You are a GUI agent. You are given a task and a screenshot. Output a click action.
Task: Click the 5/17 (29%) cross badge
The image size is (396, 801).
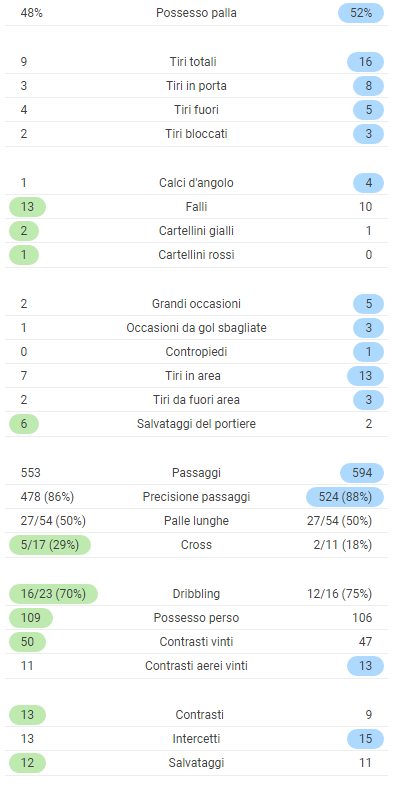[50, 546]
